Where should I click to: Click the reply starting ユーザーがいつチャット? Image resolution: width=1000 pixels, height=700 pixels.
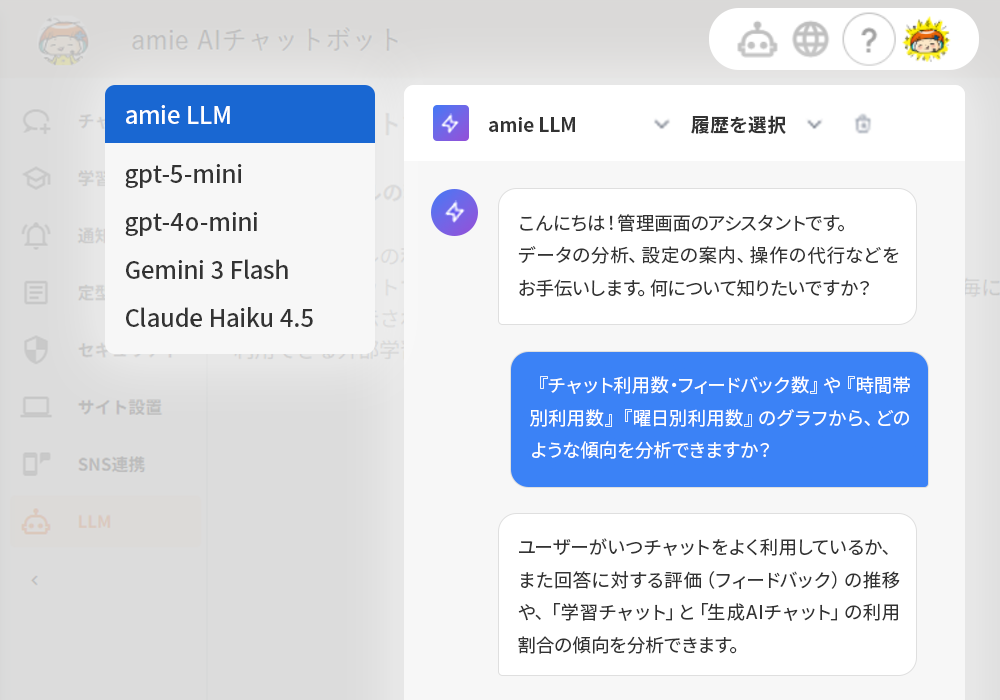point(707,594)
